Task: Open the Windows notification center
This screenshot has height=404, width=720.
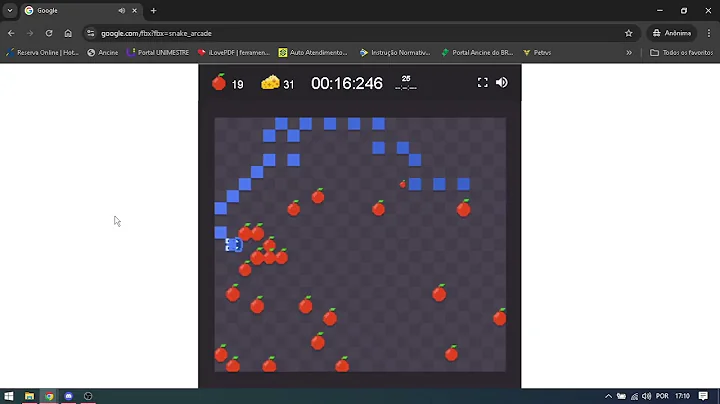Action: 703,396
